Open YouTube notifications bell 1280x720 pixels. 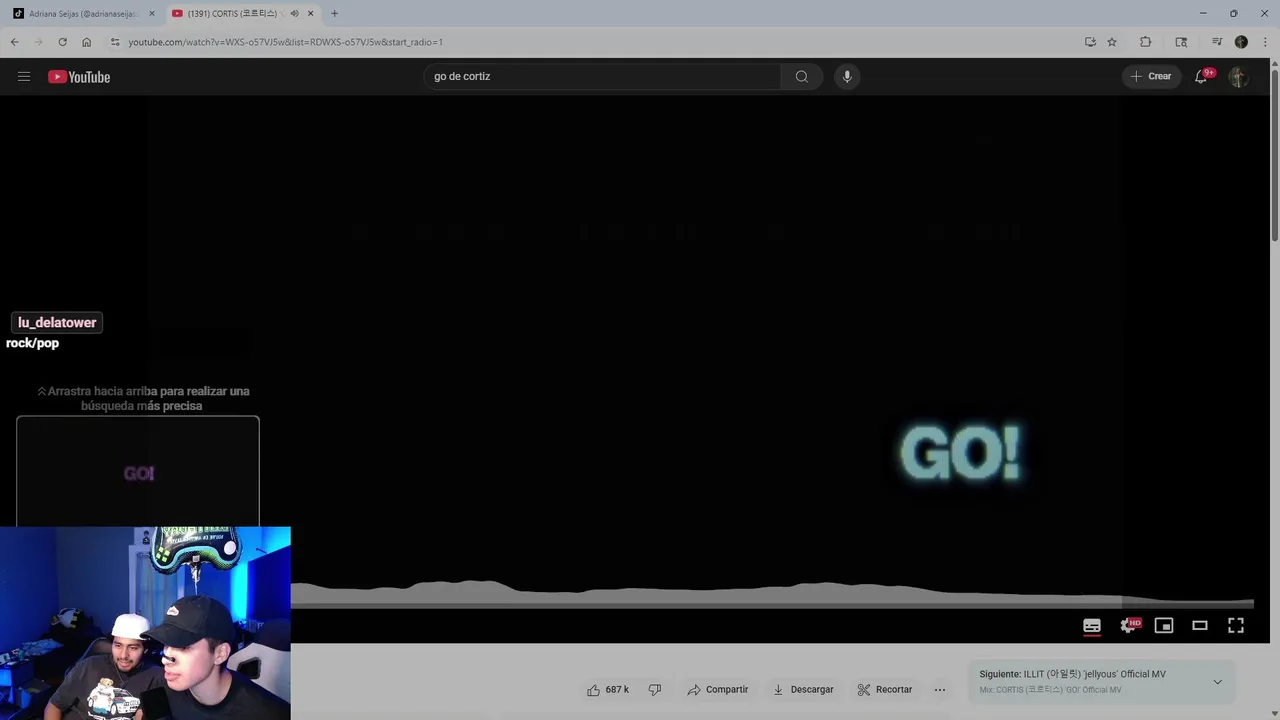(1202, 76)
